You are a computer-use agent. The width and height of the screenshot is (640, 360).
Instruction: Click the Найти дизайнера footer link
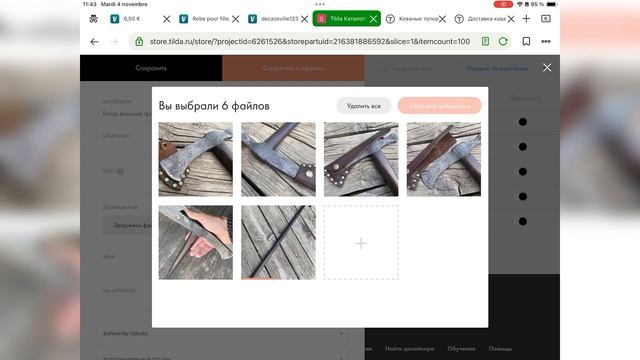pos(409,349)
